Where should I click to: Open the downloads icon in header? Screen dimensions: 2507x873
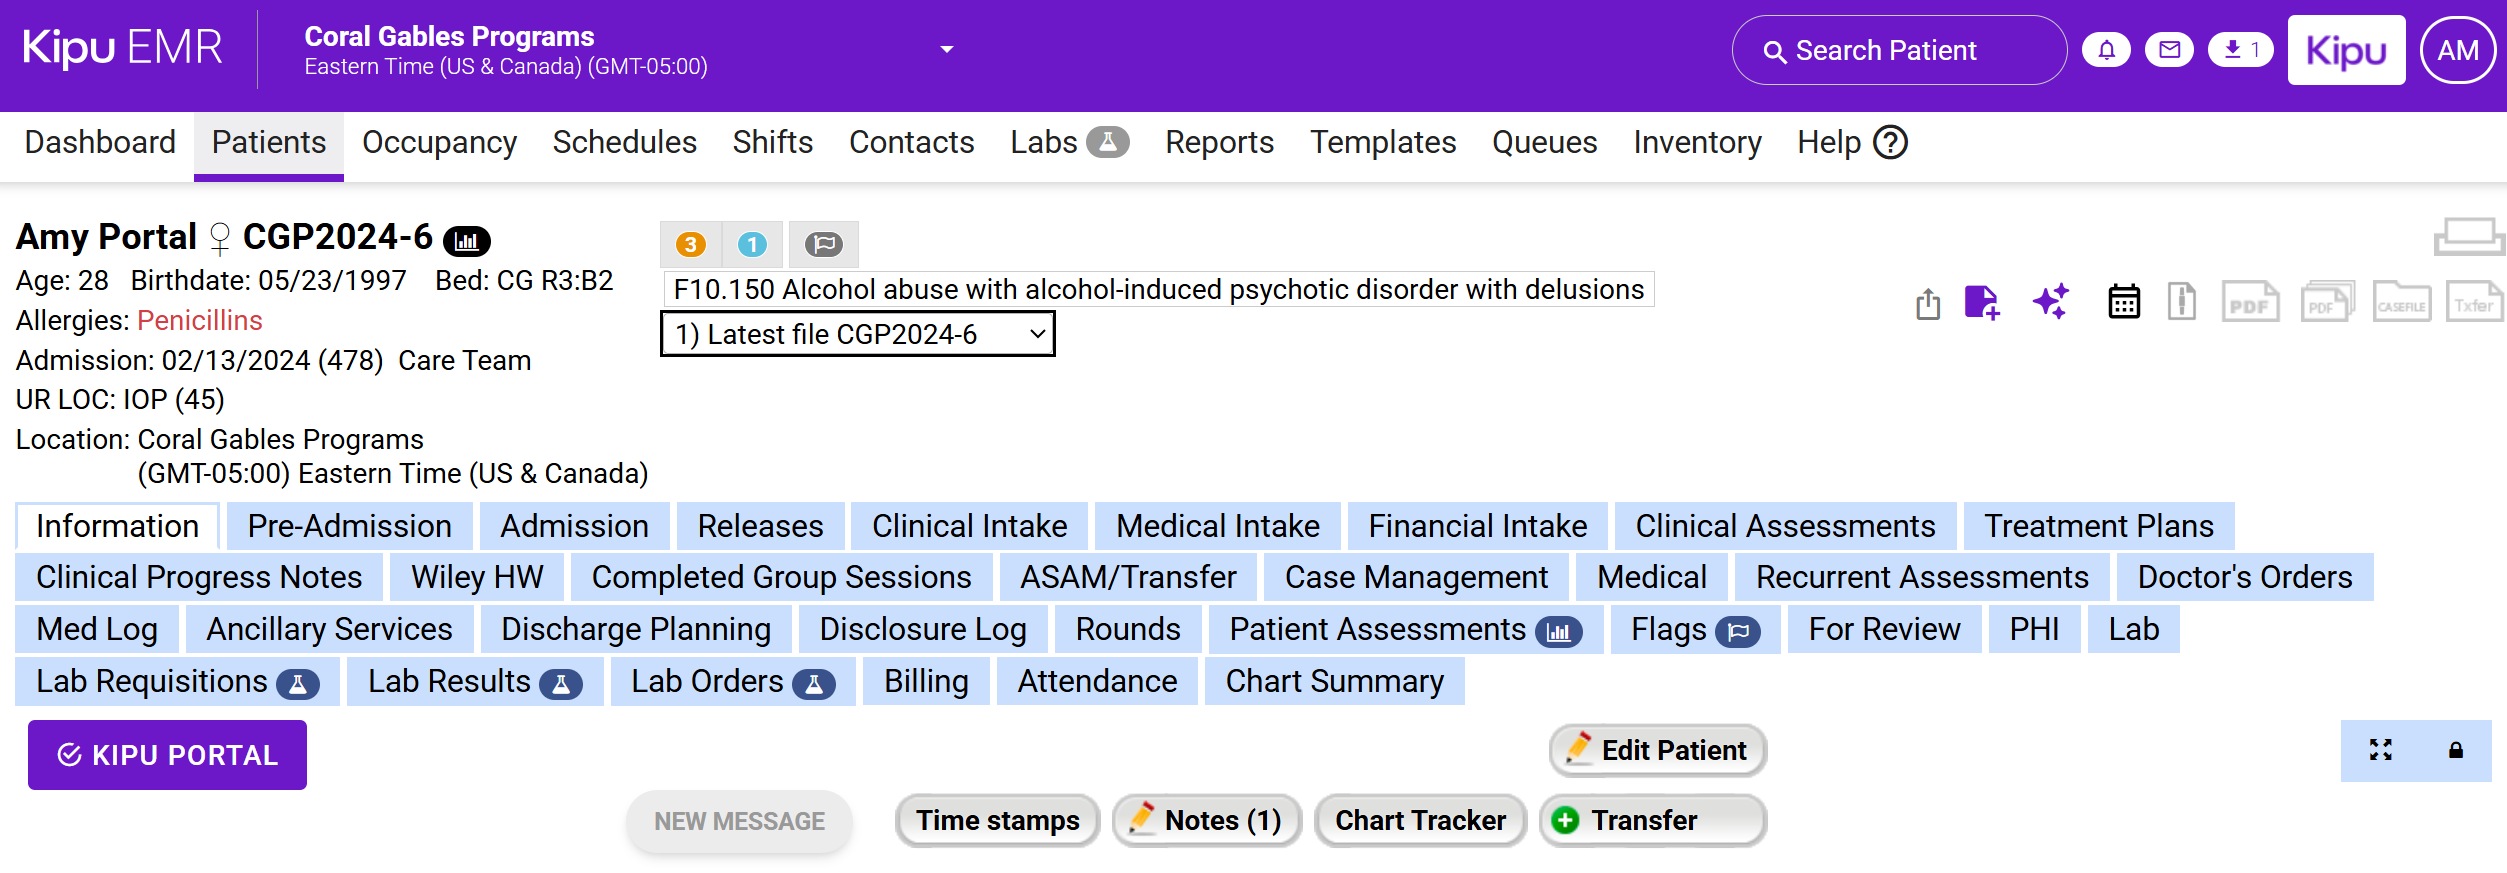pos(2241,50)
